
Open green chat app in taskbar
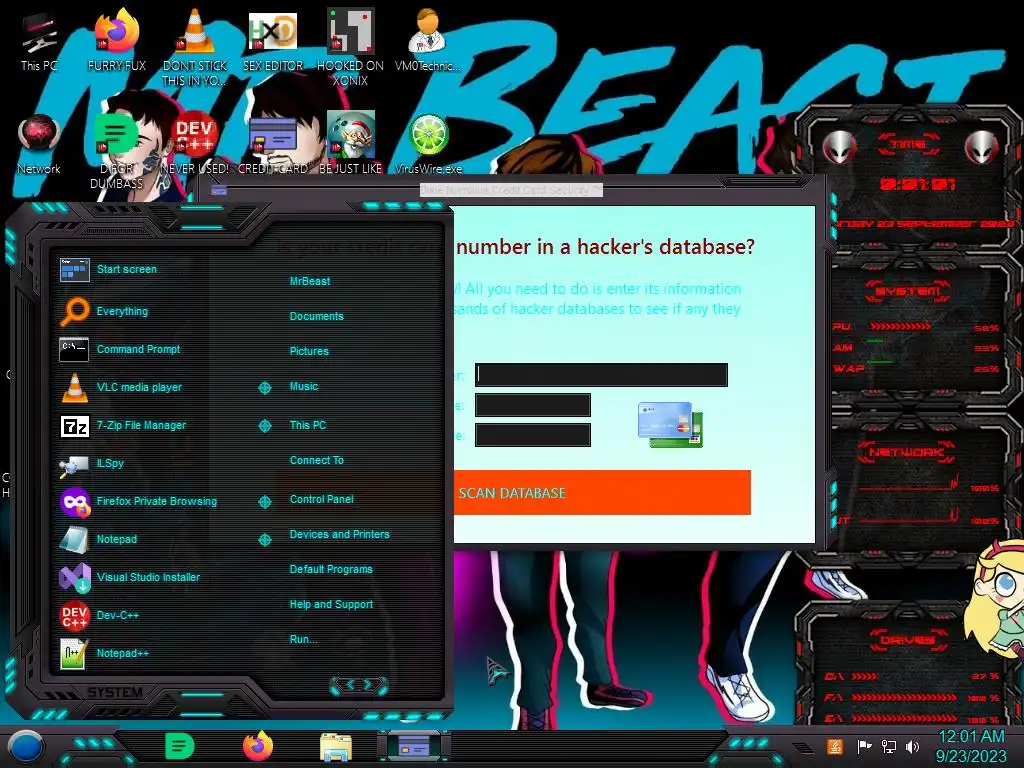(180, 746)
